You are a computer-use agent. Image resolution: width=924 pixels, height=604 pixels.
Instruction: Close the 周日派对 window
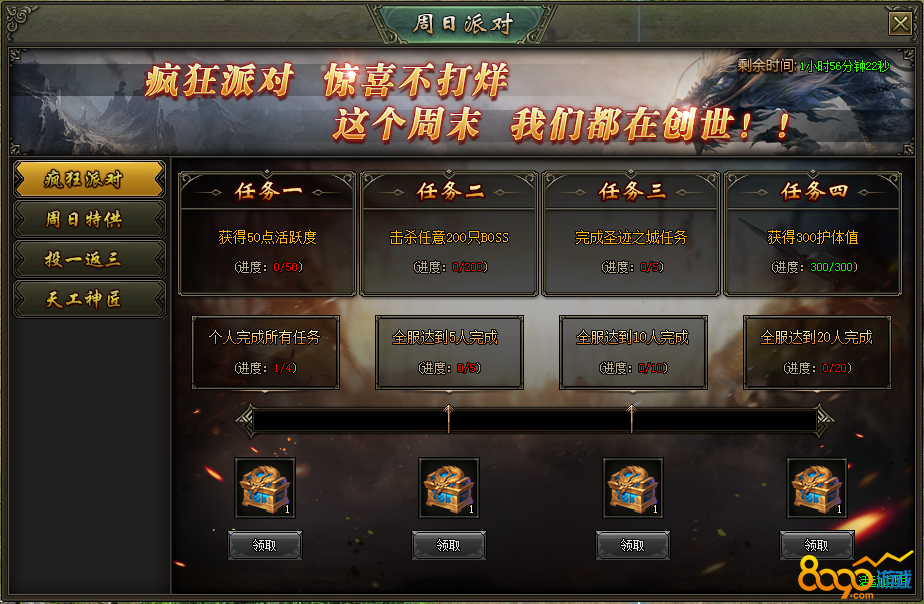[x=900, y=24]
